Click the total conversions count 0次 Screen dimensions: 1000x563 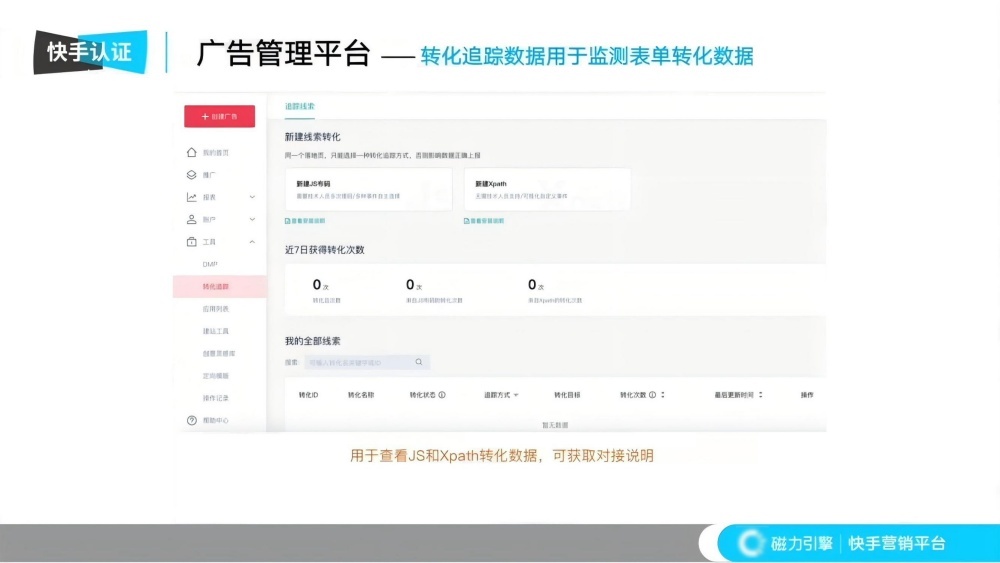pyautogui.click(x=320, y=285)
